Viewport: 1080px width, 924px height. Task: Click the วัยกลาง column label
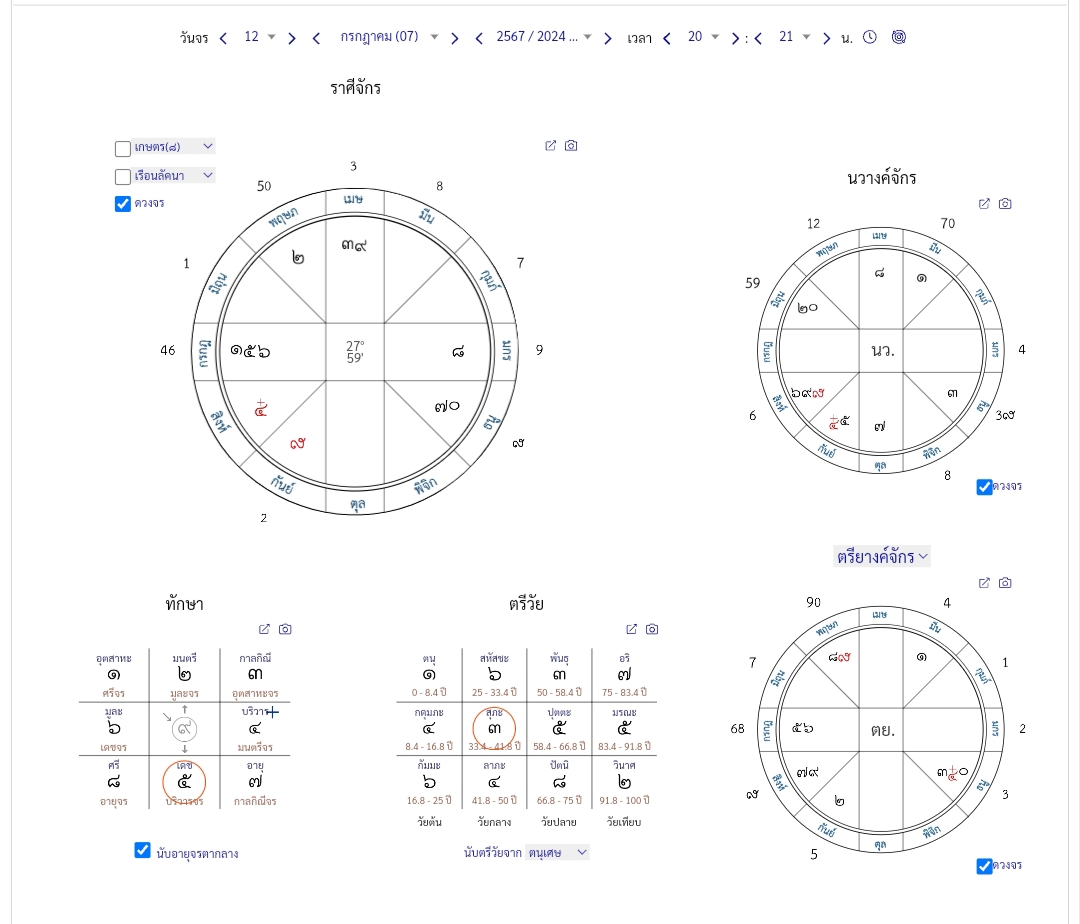(494, 822)
